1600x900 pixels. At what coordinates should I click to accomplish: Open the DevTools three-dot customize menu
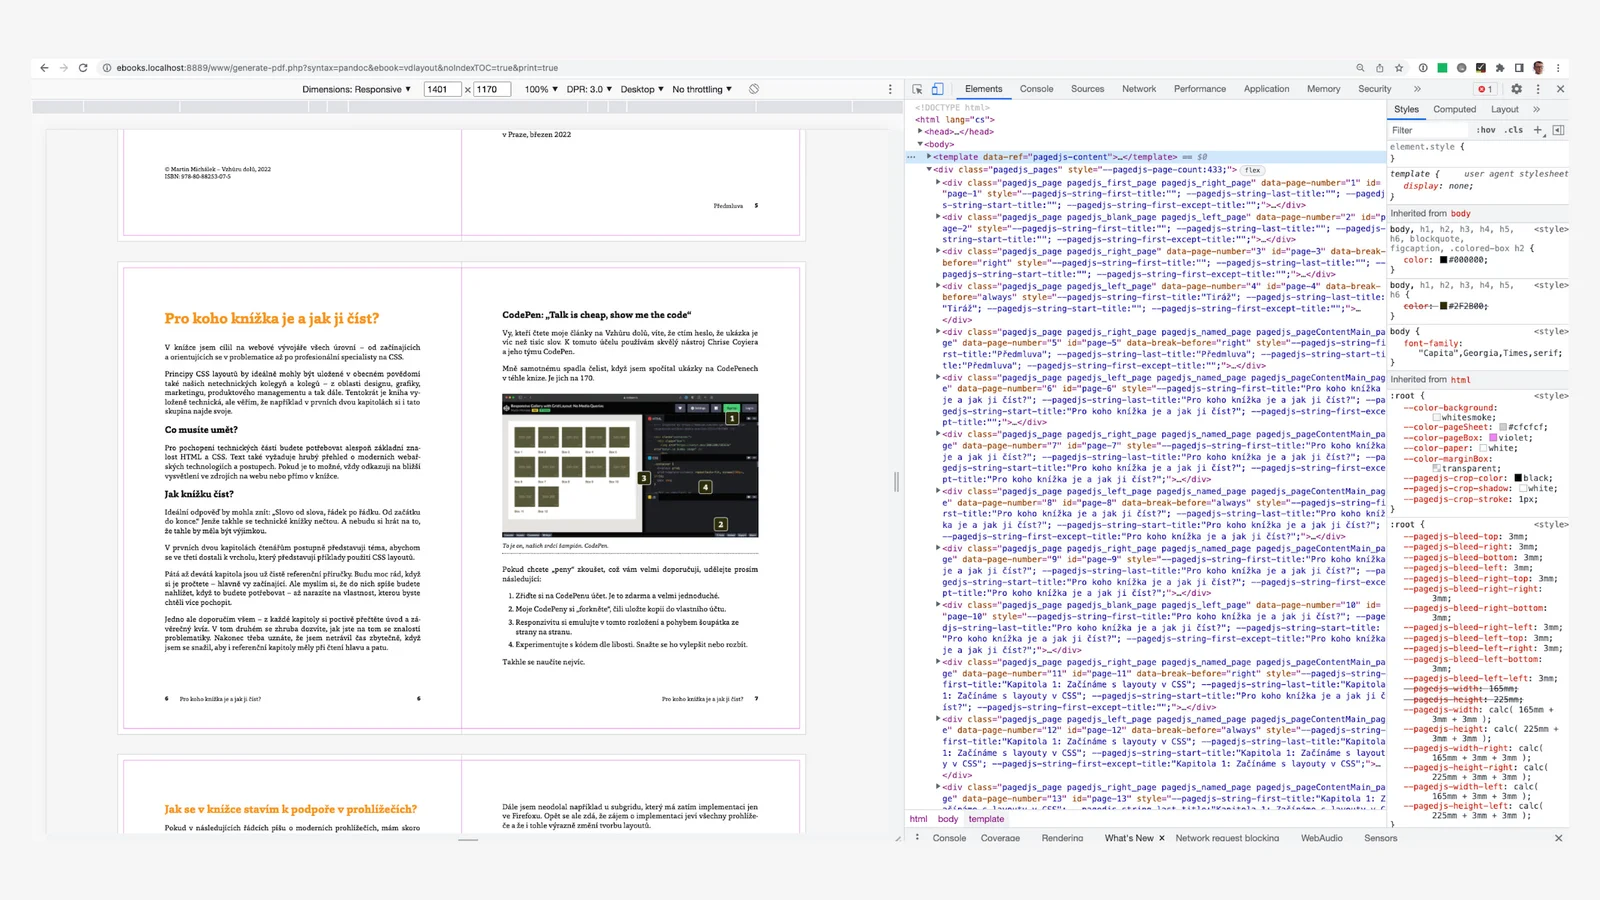coord(1538,89)
